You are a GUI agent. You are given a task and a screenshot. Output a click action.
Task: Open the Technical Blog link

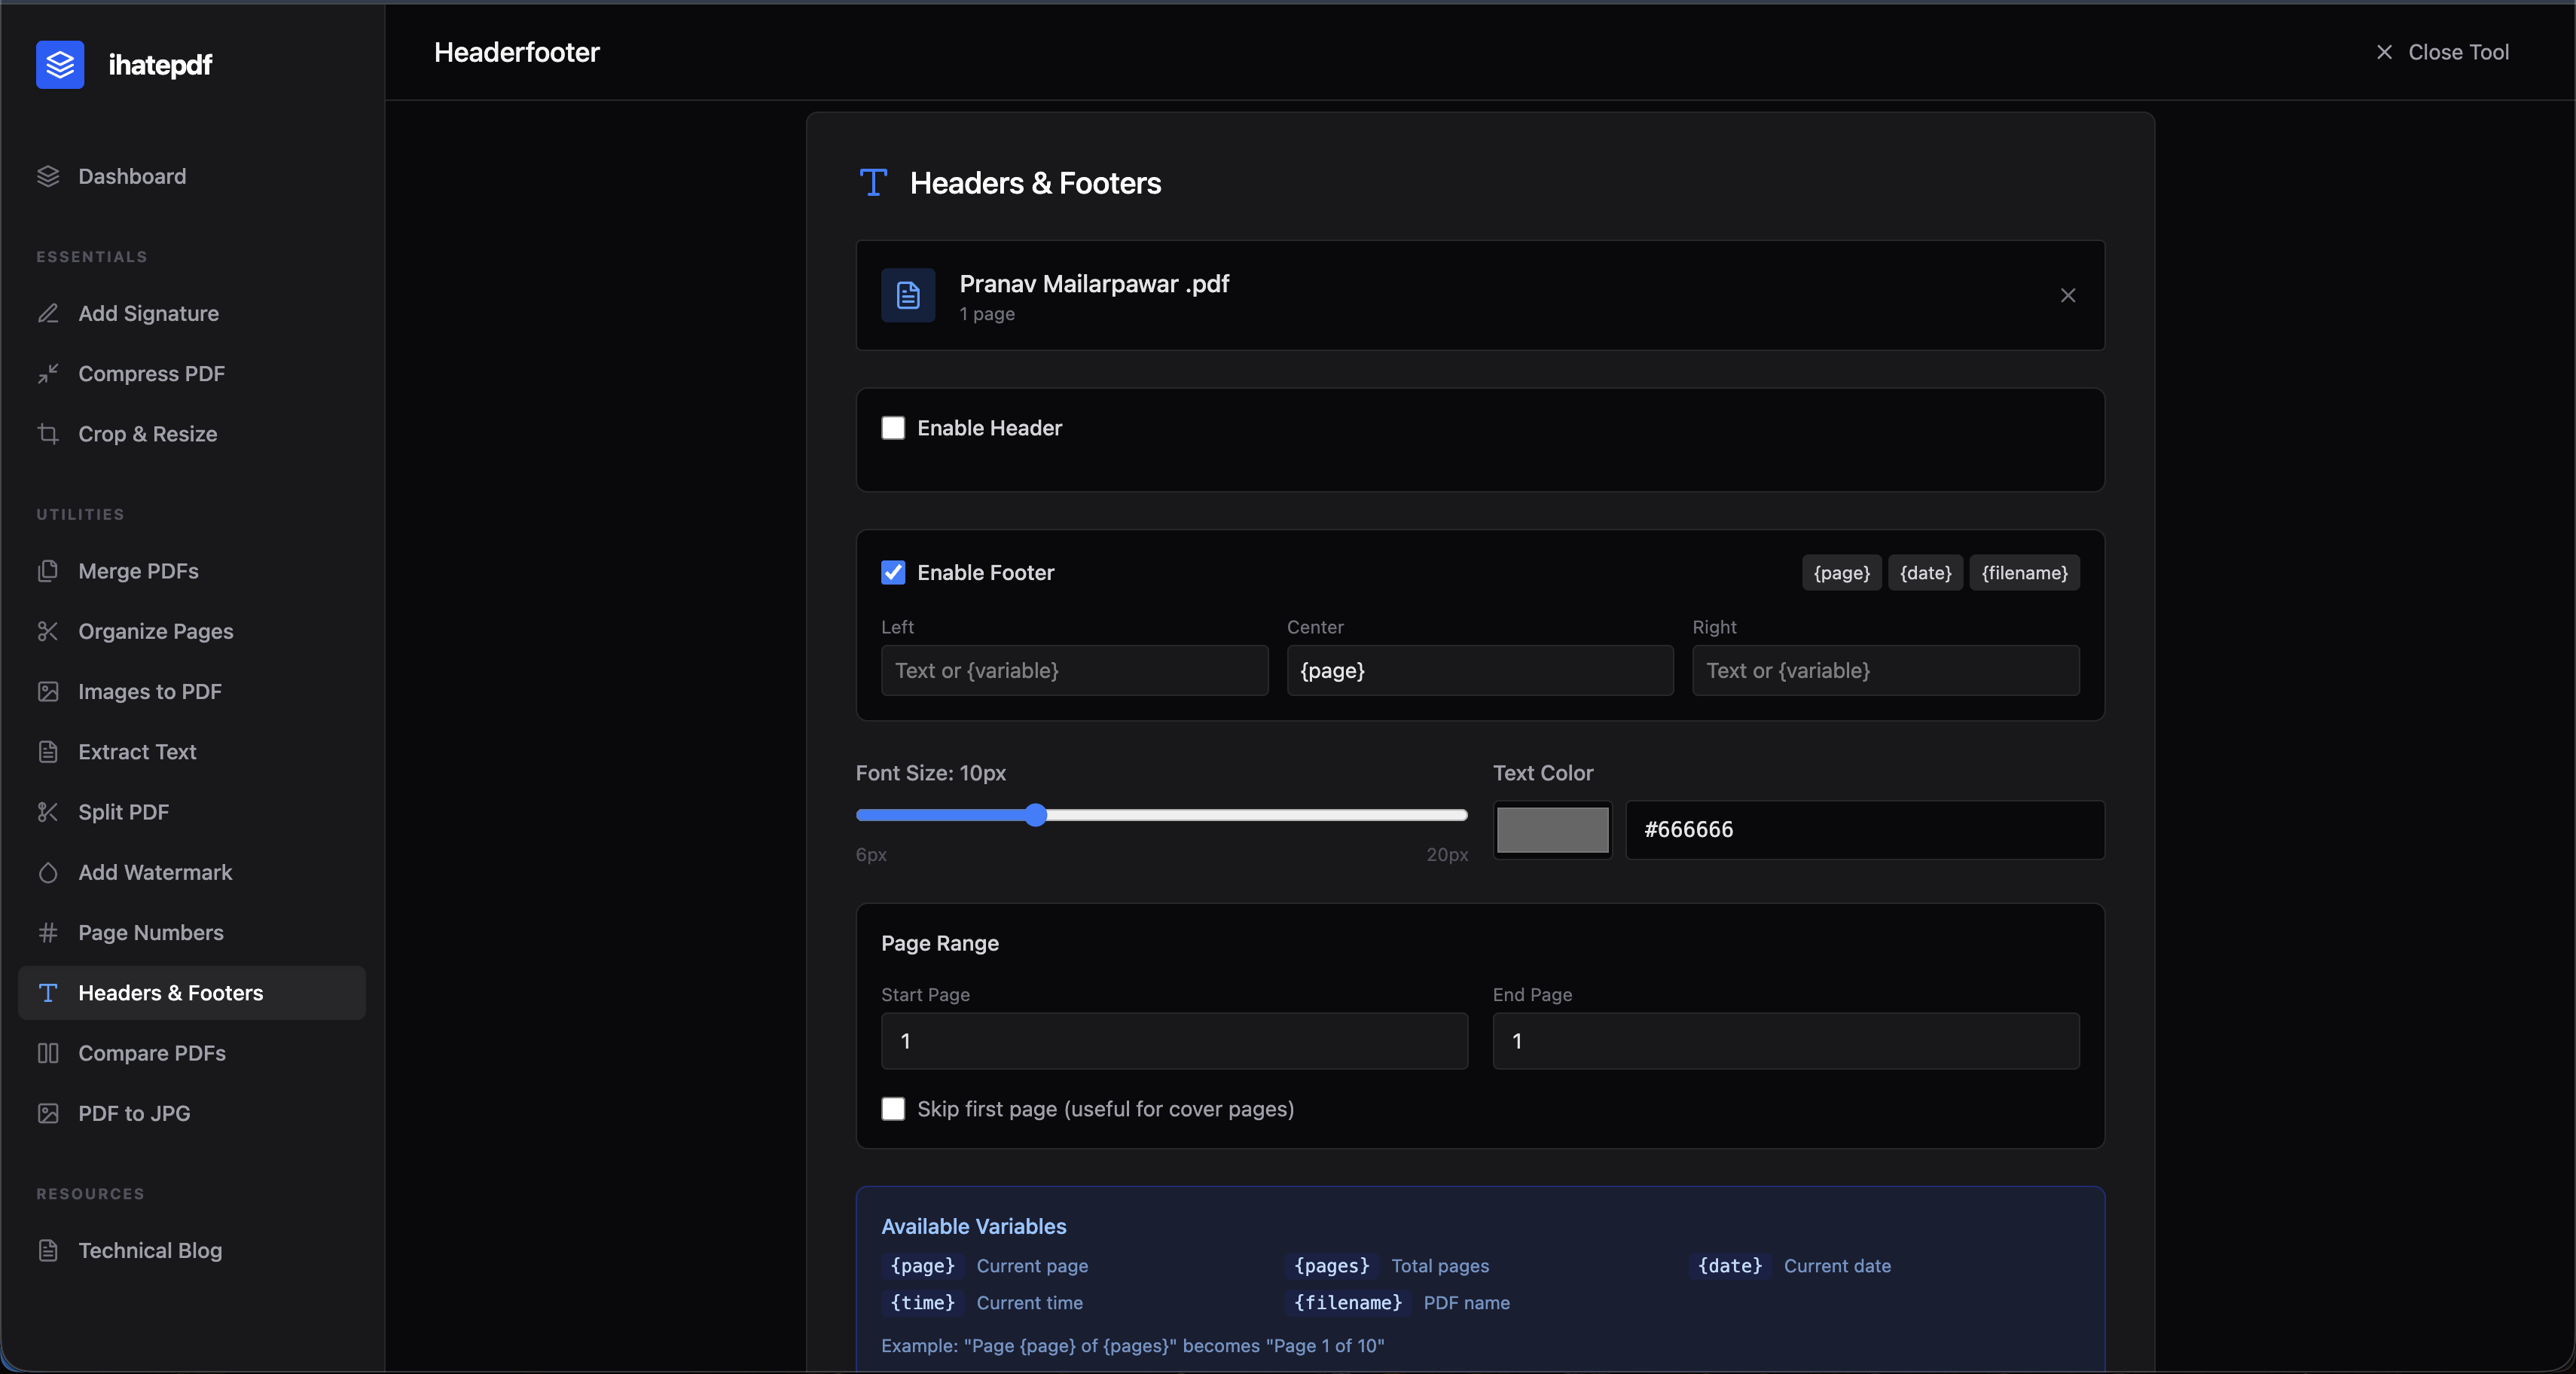150,1250
